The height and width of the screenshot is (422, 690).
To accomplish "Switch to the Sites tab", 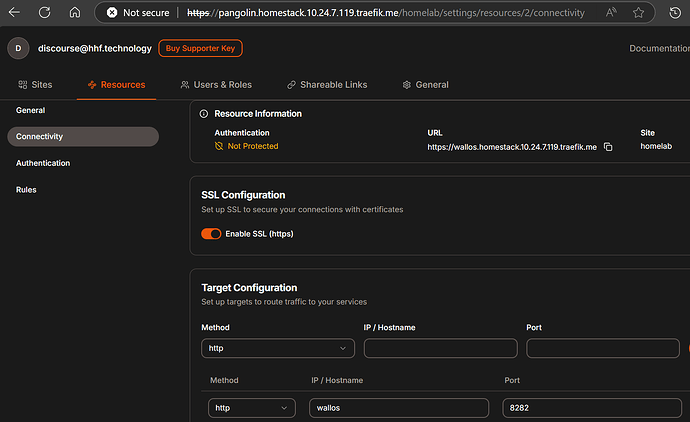I will 35,84.
